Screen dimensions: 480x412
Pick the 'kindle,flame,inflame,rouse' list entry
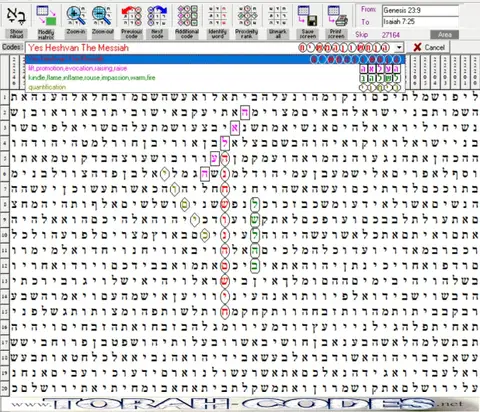(x=215, y=78)
